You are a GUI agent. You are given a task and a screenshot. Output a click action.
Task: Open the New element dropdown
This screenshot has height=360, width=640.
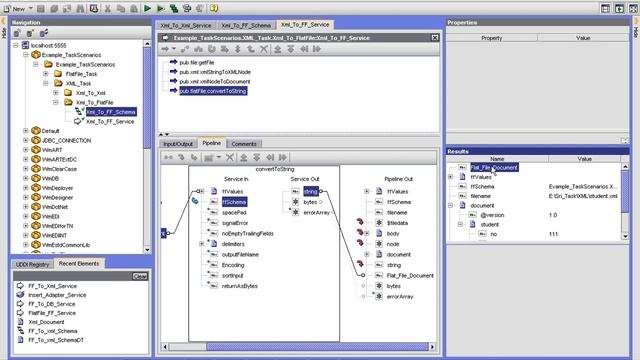tap(30, 8)
